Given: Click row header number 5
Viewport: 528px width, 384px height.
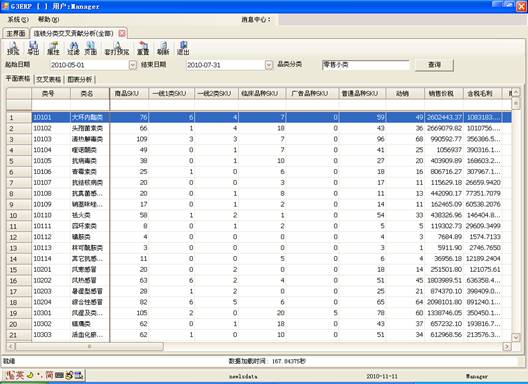Looking at the screenshot, I should (x=19, y=161).
